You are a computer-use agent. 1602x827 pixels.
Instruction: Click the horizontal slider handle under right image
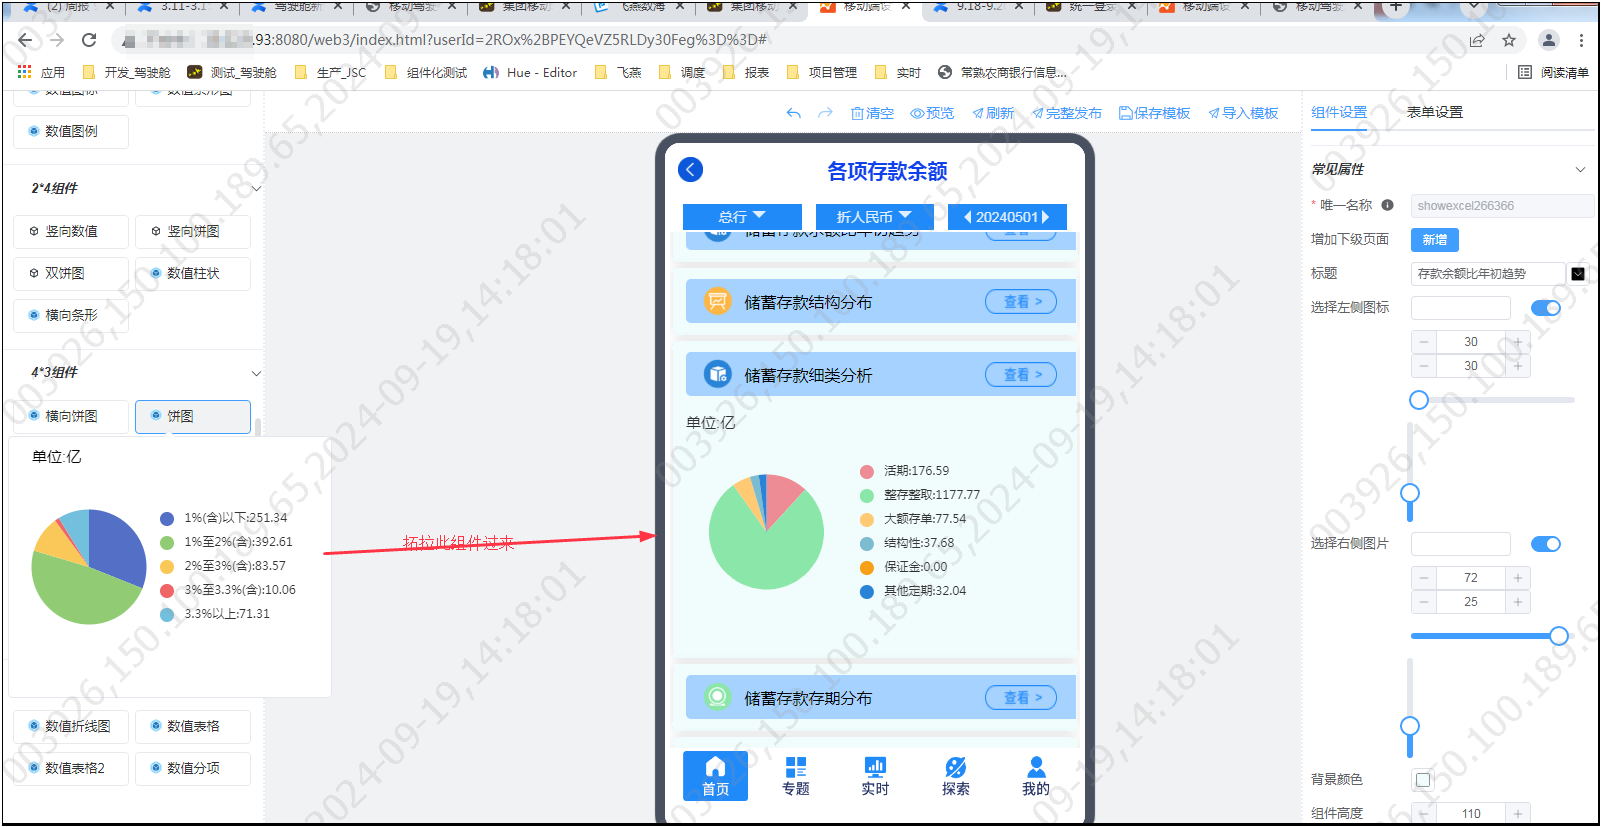[x=1559, y=636]
